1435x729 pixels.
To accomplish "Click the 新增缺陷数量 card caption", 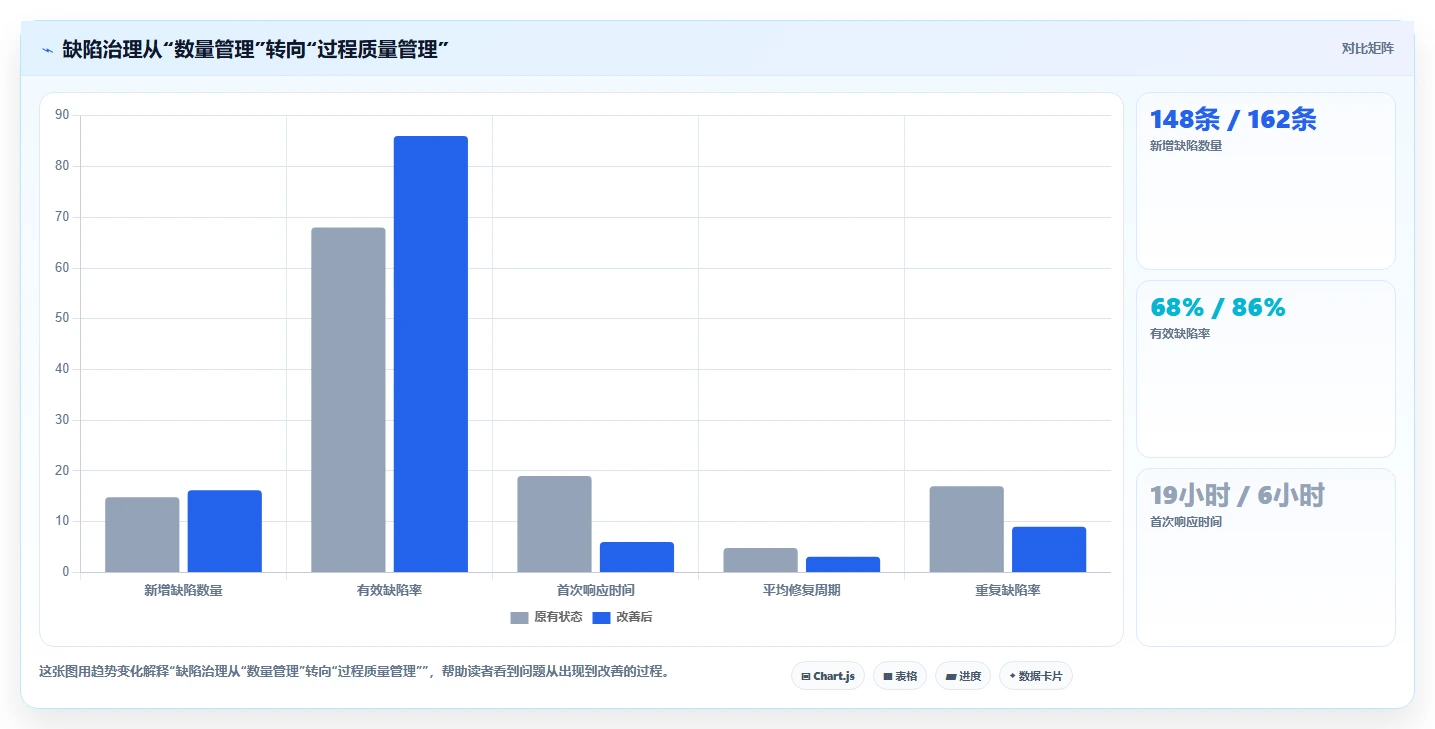I will pos(1186,146).
